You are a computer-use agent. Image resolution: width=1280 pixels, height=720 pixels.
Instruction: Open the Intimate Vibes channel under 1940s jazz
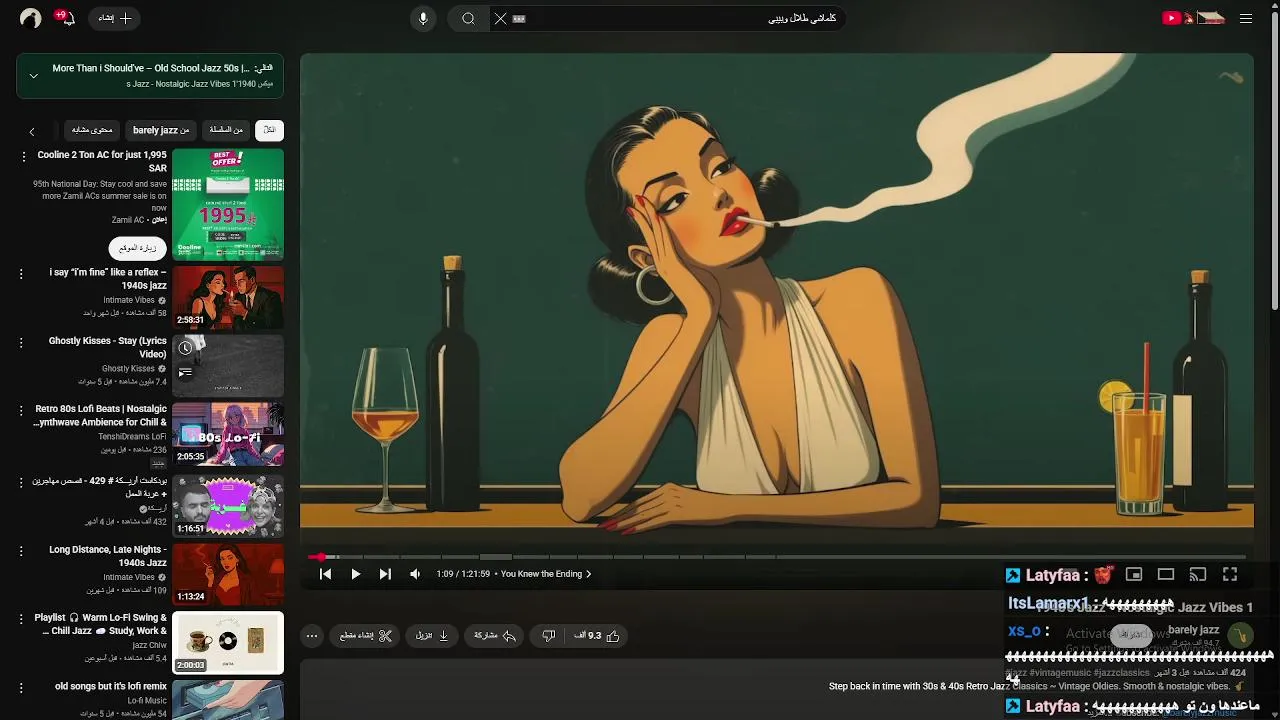click(x=130, y=300)
